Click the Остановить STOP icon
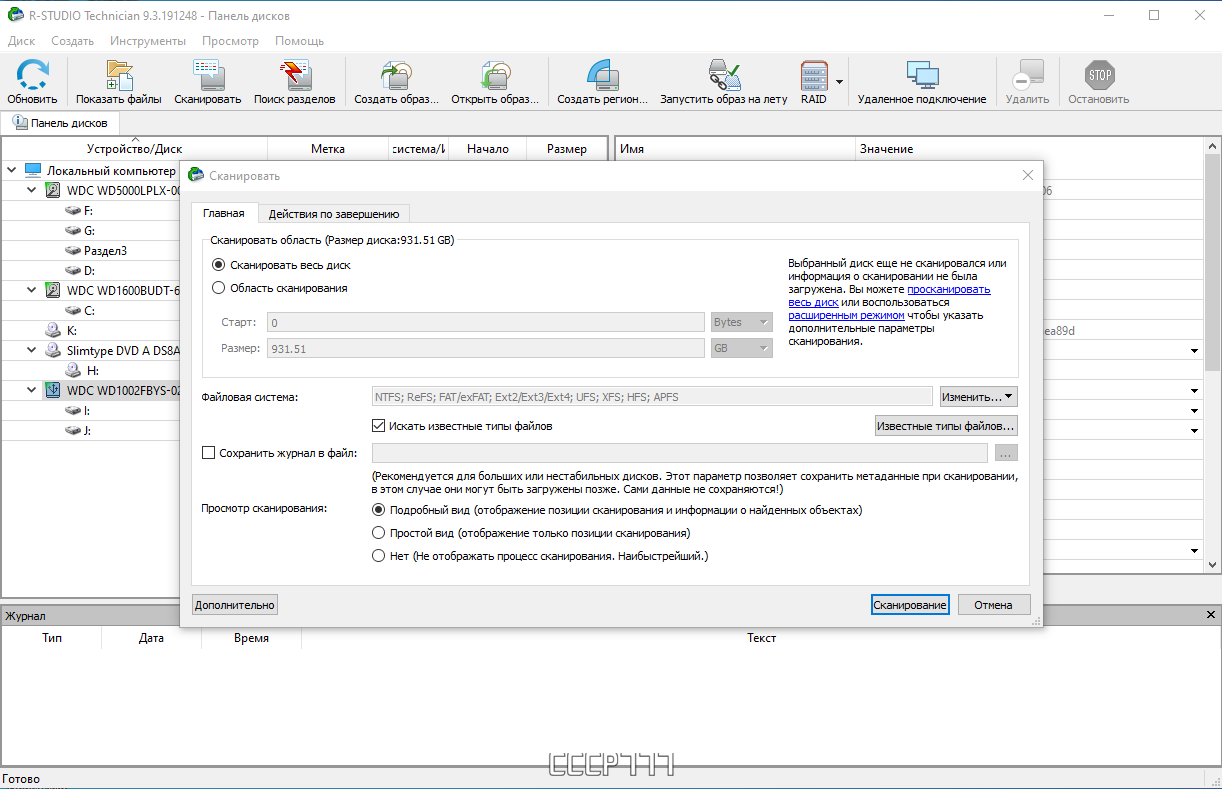This screenshot has width=1222, height=789. [1099, 76]
